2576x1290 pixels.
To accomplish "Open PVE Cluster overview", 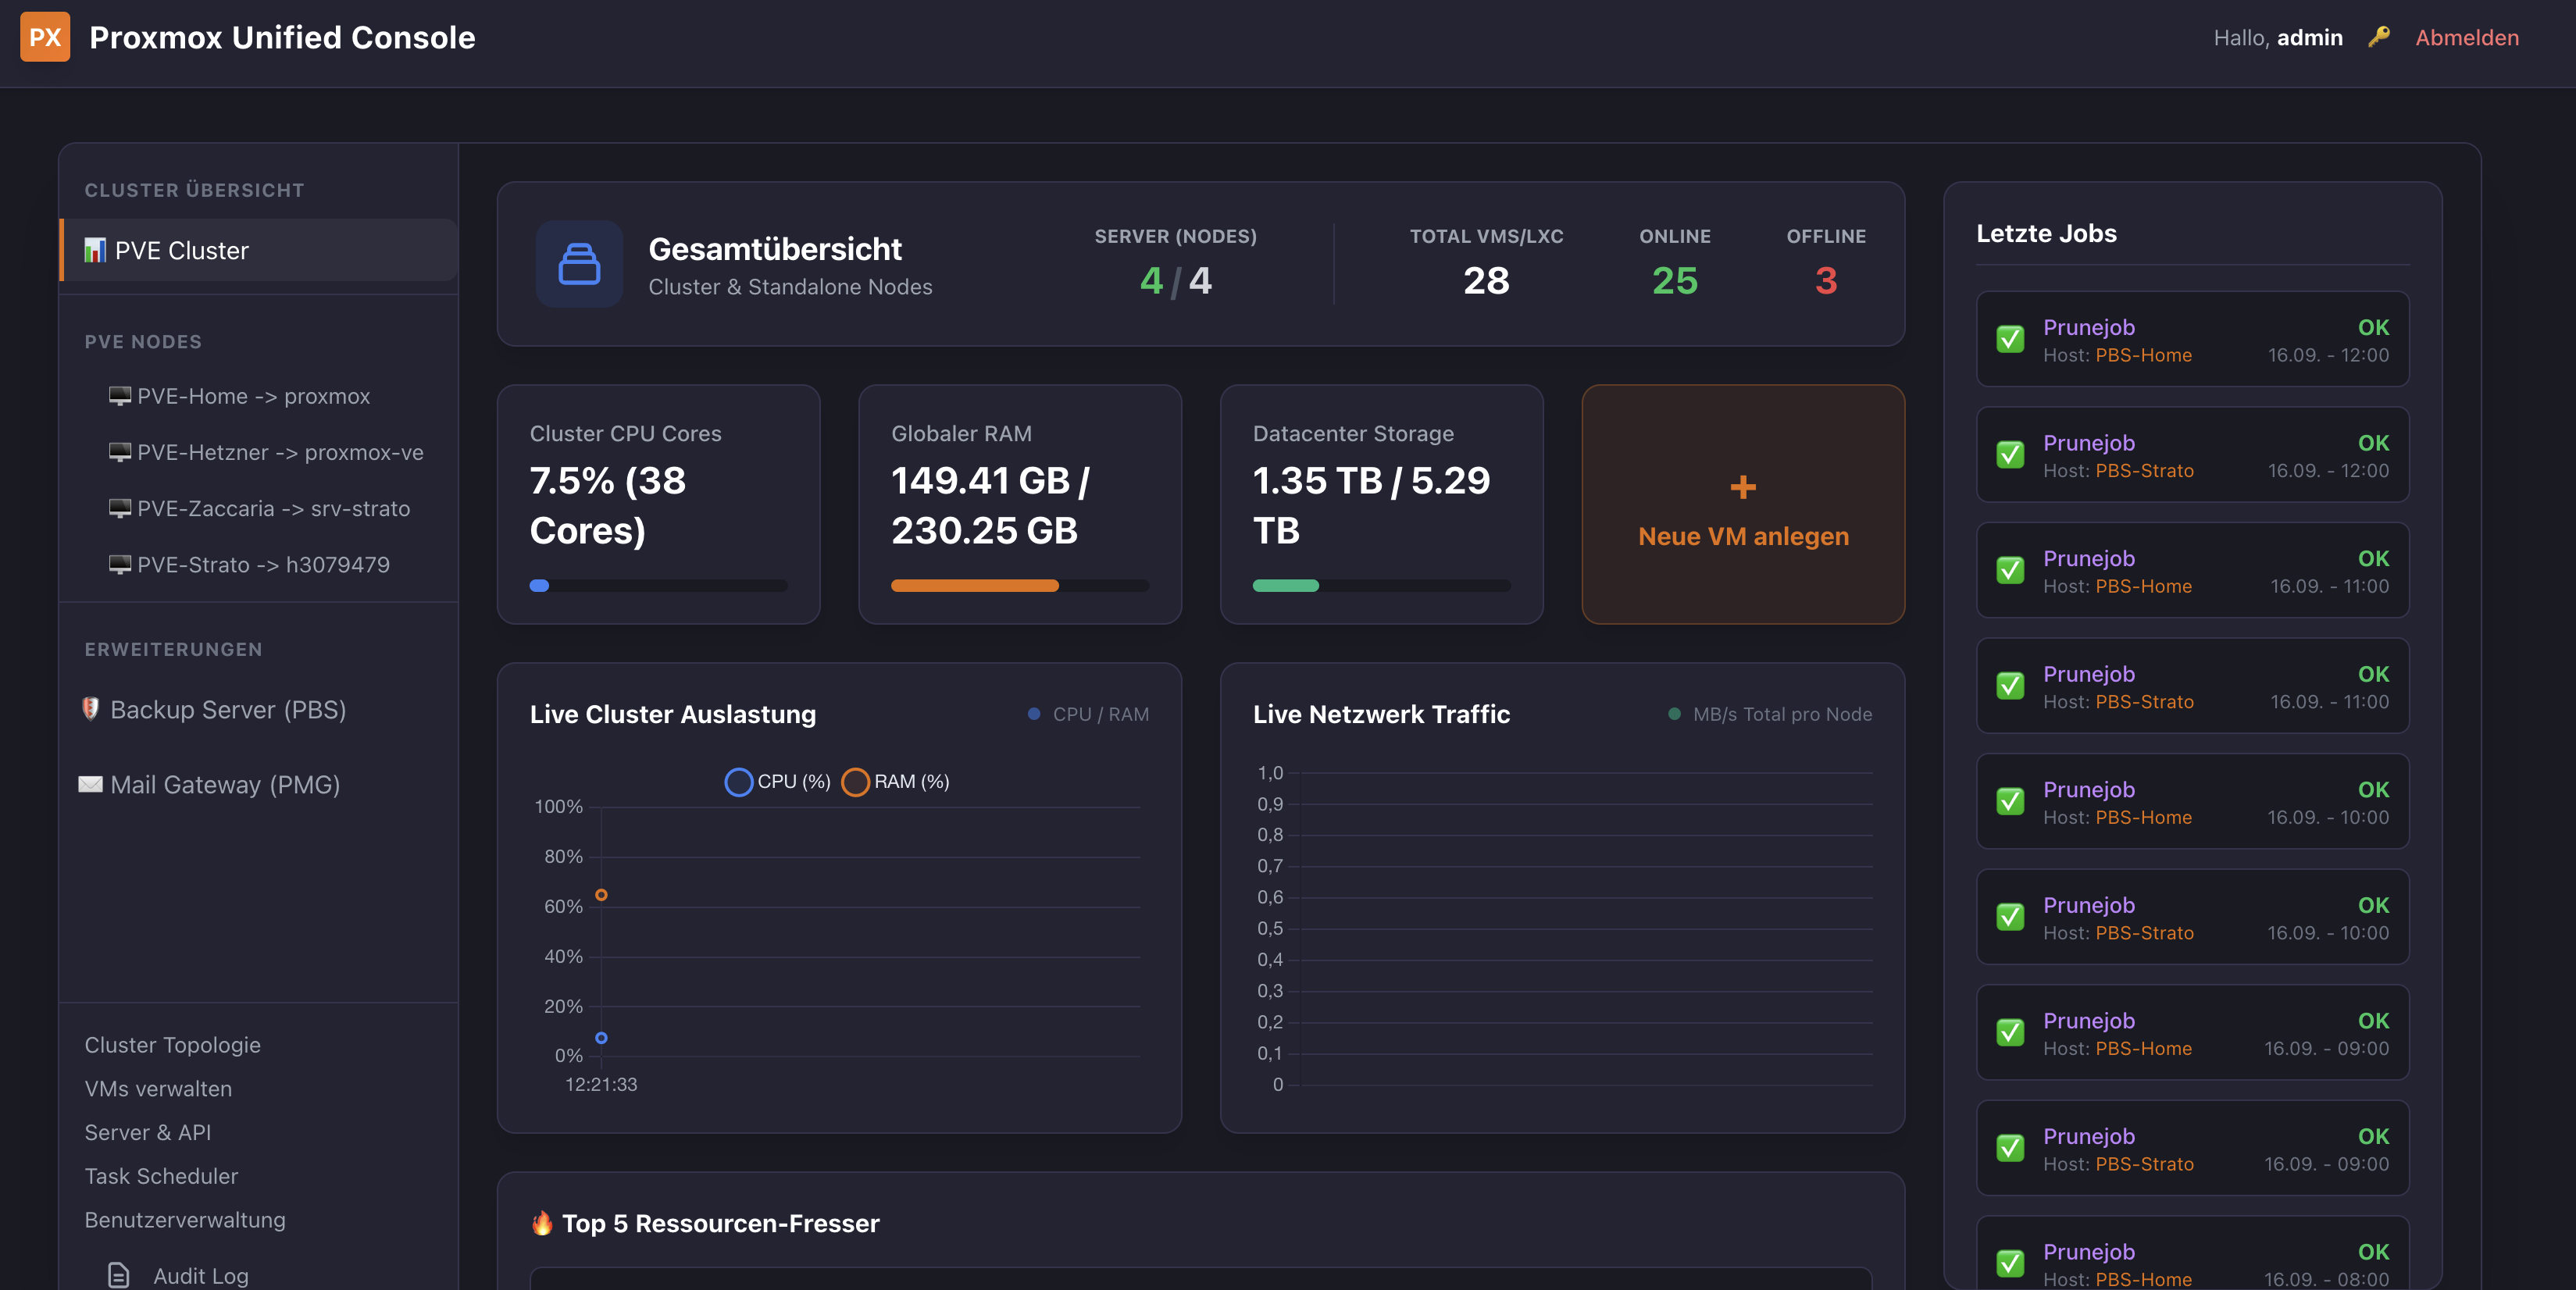I will coord(259,250).
